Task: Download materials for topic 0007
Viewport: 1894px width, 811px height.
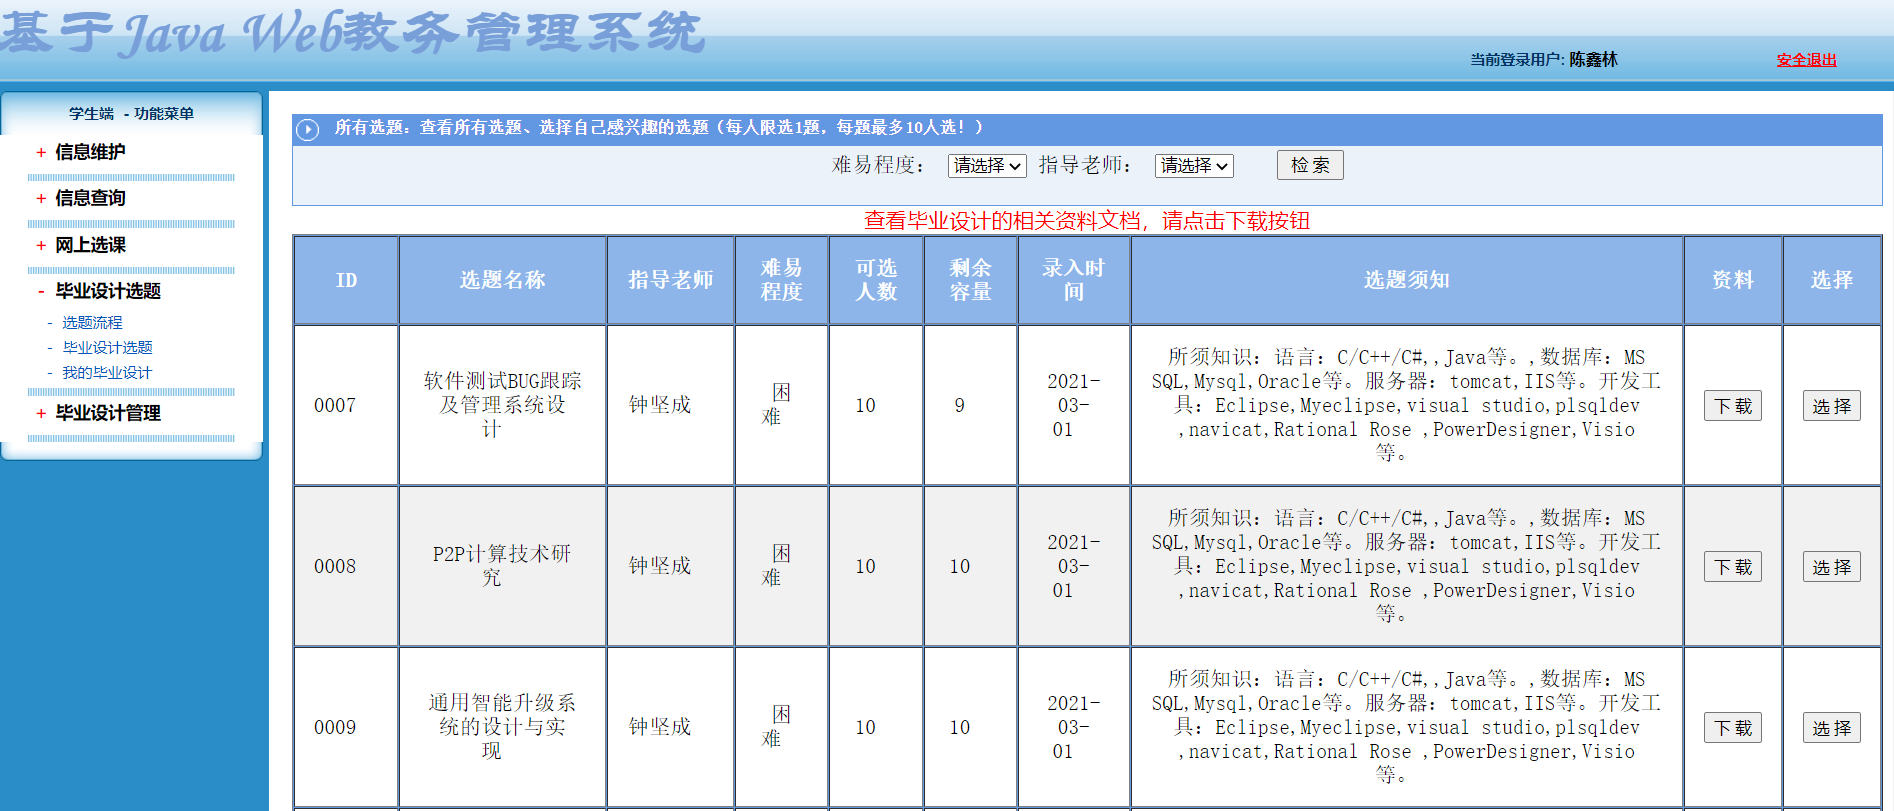Action: click(x=1733, y=406)
